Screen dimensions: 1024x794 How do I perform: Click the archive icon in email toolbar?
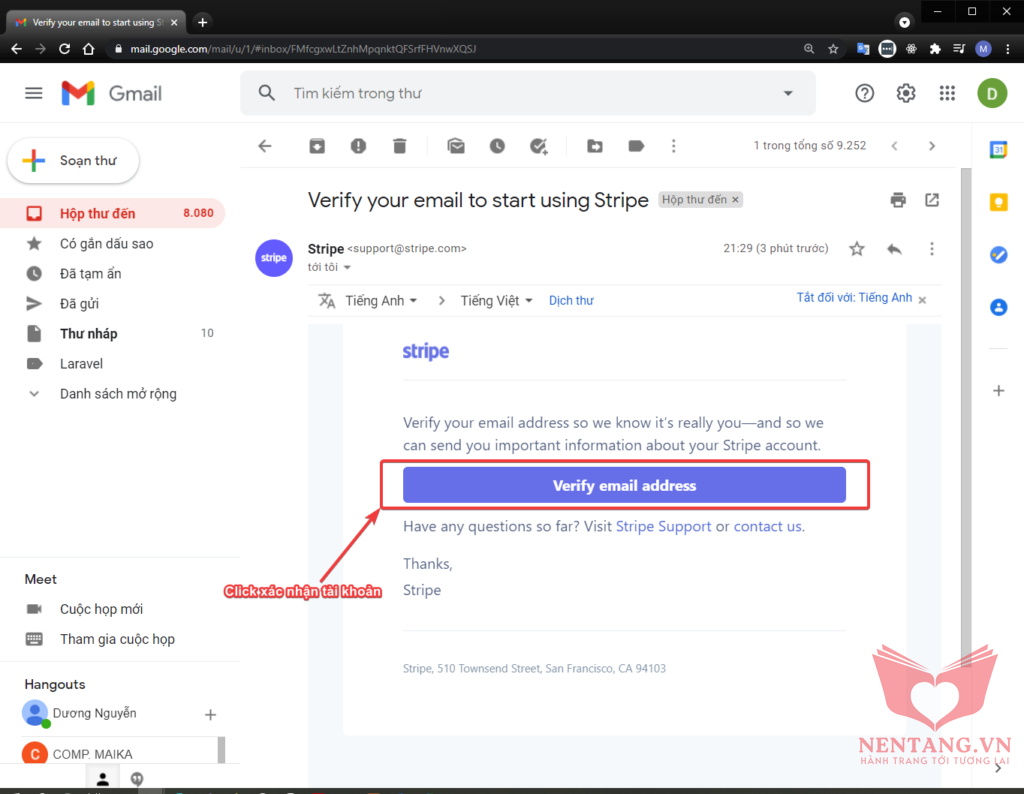pyautogui.click(x=317, y=146)
